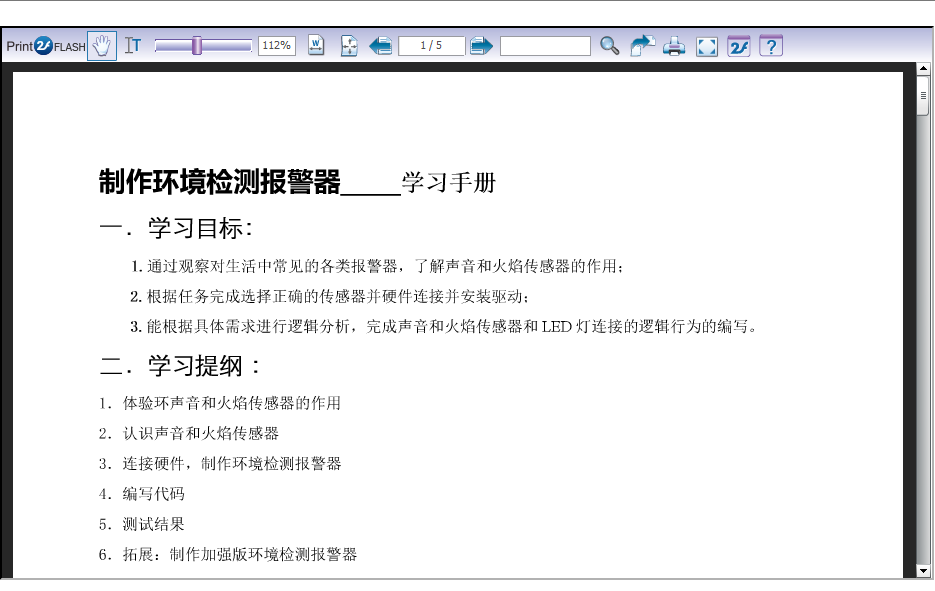The width and height of the screenshot is (935, 591).
Task: Switch to text selection tool
Action: [132, 46]
